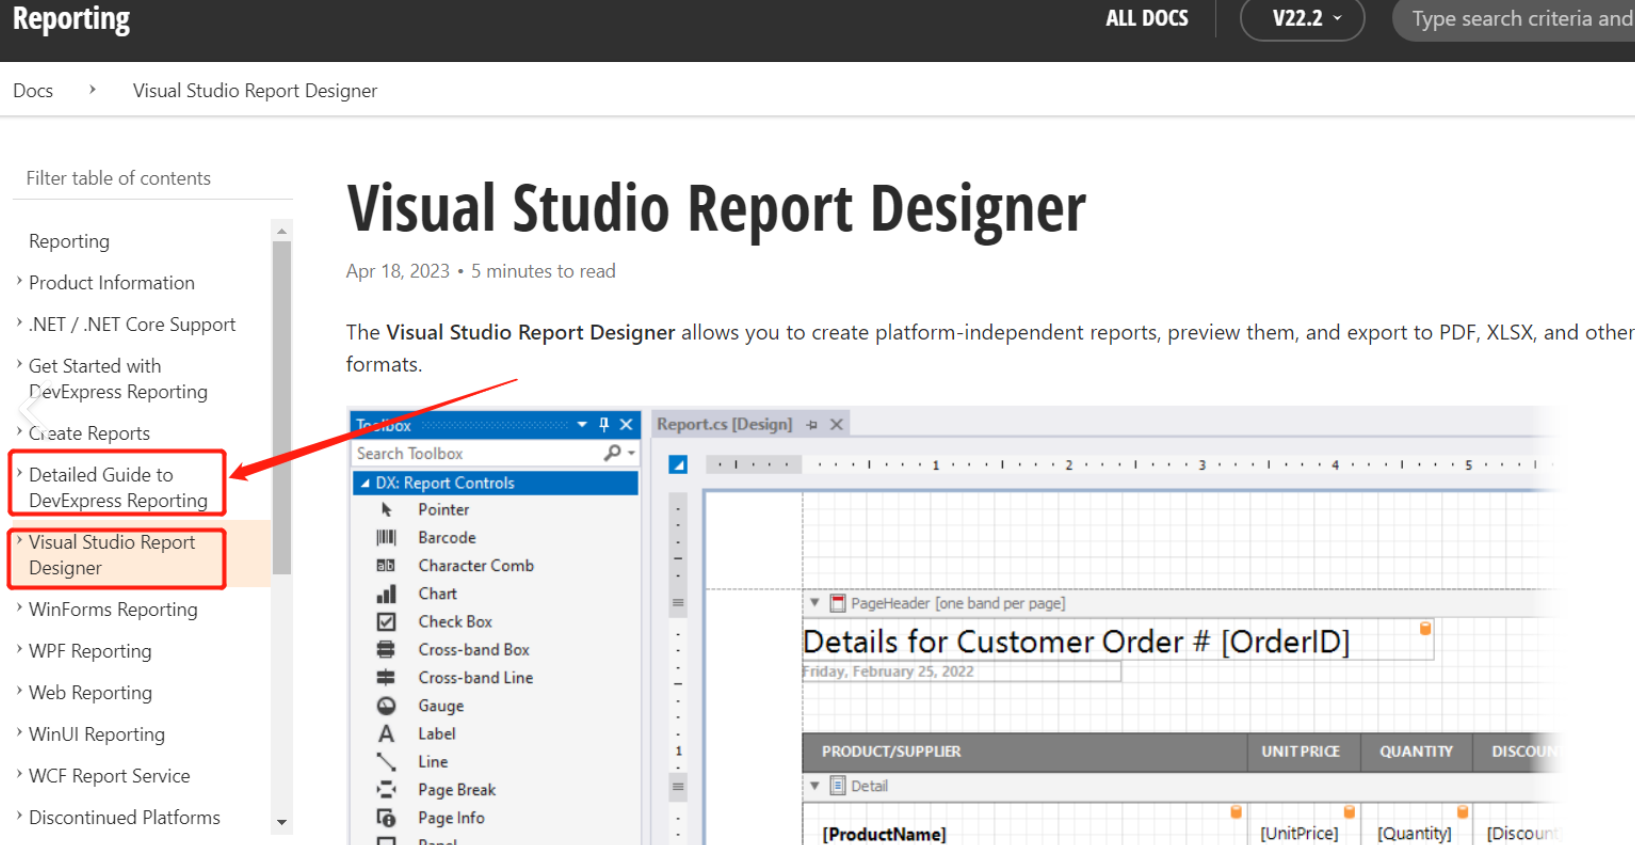Click the orange marker on the title label
Viewport: 1635px width, 845px height.
[1425, 628]
